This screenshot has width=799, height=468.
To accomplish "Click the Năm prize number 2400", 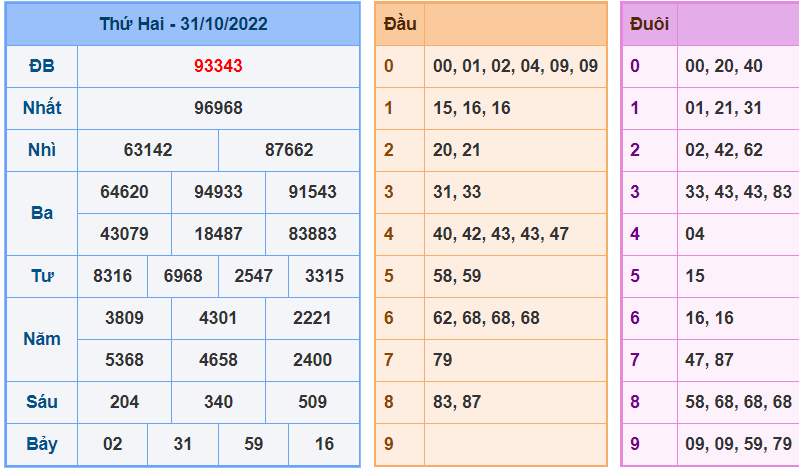I will click(x=312, y=359).
